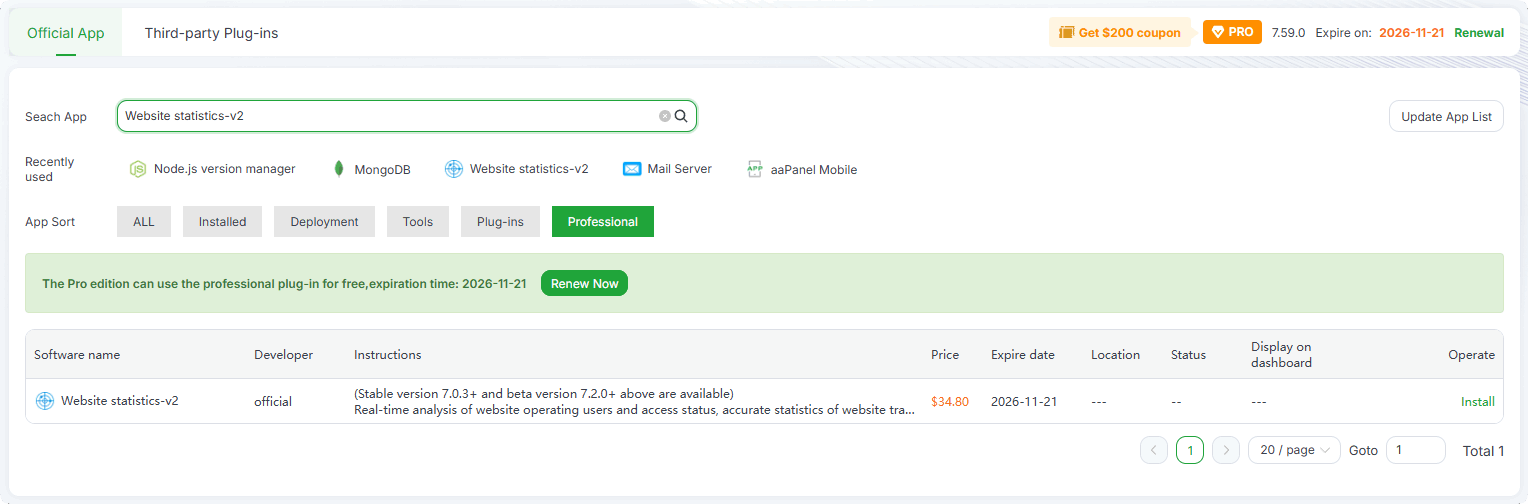The image size is (1528, 504).
Task: Switch to Third-party Plug-ins tab
Action: click(x=211, y=33)
